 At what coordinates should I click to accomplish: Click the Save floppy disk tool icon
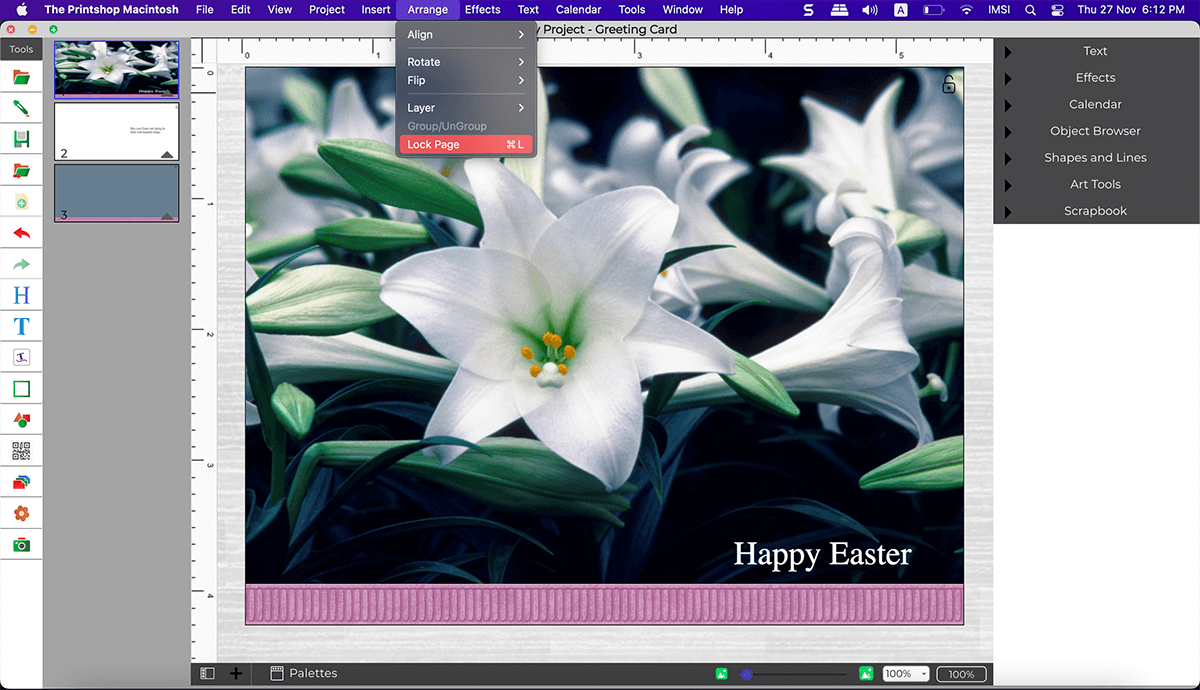tap(21, 139)
